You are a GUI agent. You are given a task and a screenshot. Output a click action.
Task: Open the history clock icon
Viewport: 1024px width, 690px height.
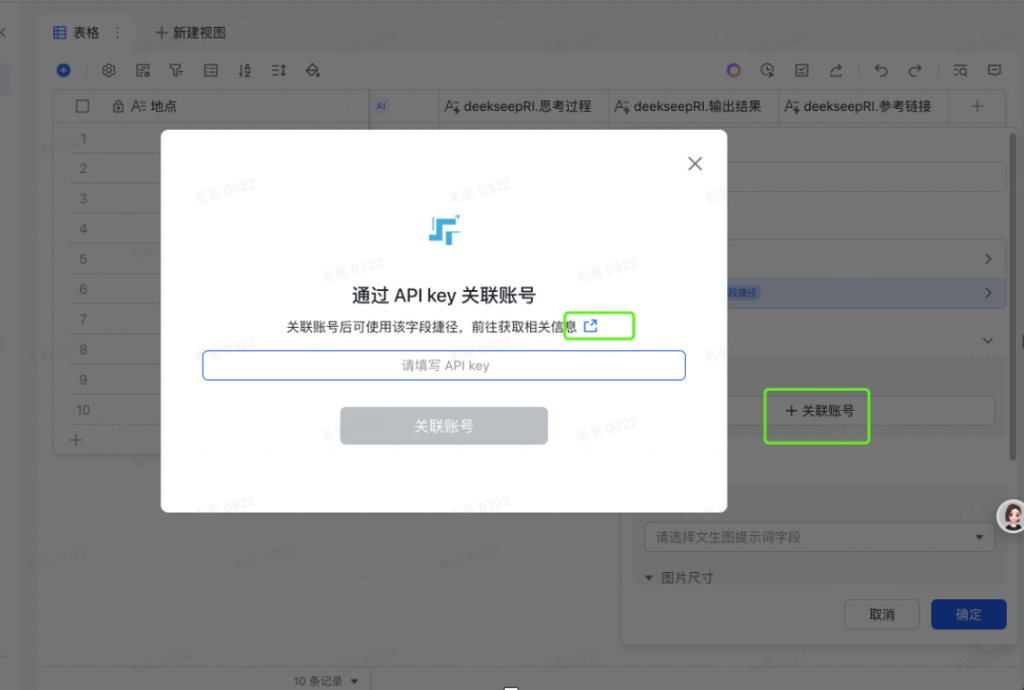[x=767, y=70]
